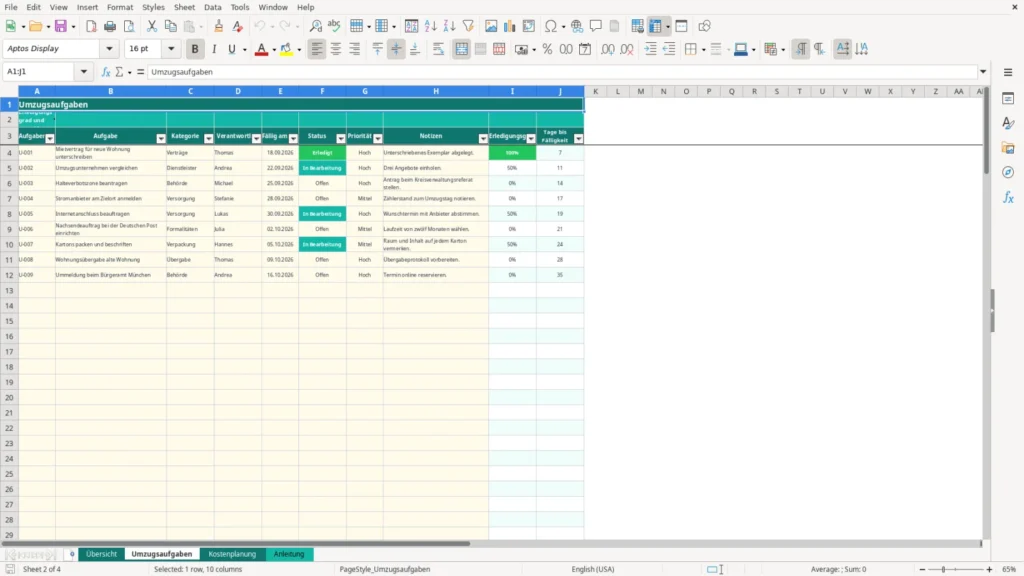Open filter dropdown for Notizen column
Screen dimensions: 1024x576
click(483, 138)
